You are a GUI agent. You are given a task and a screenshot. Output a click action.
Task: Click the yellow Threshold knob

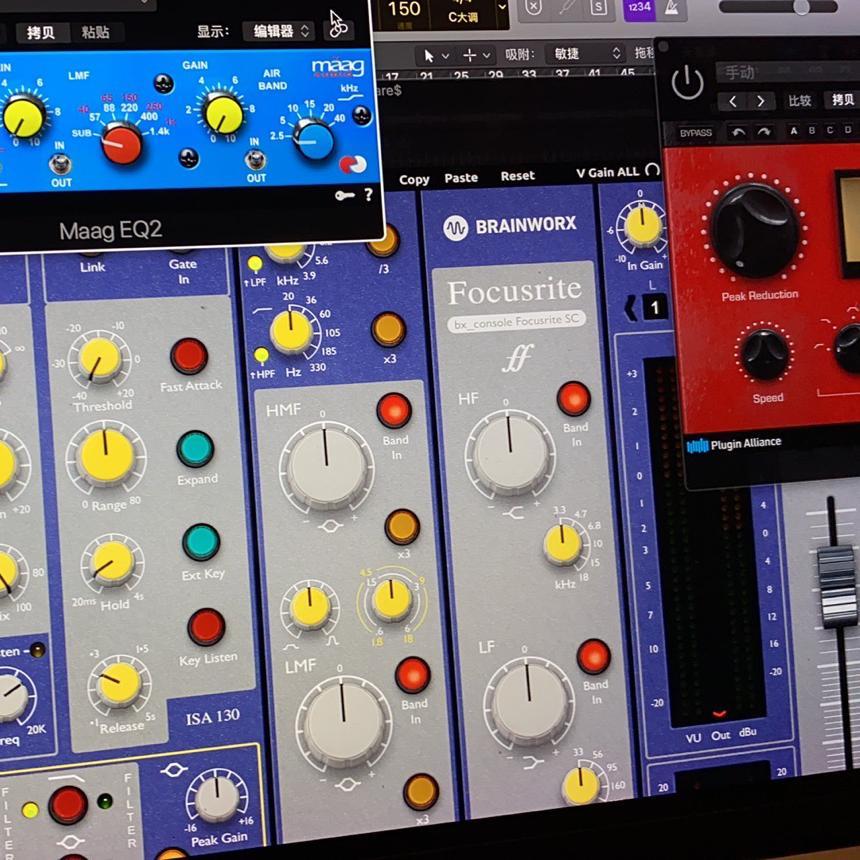100,359
